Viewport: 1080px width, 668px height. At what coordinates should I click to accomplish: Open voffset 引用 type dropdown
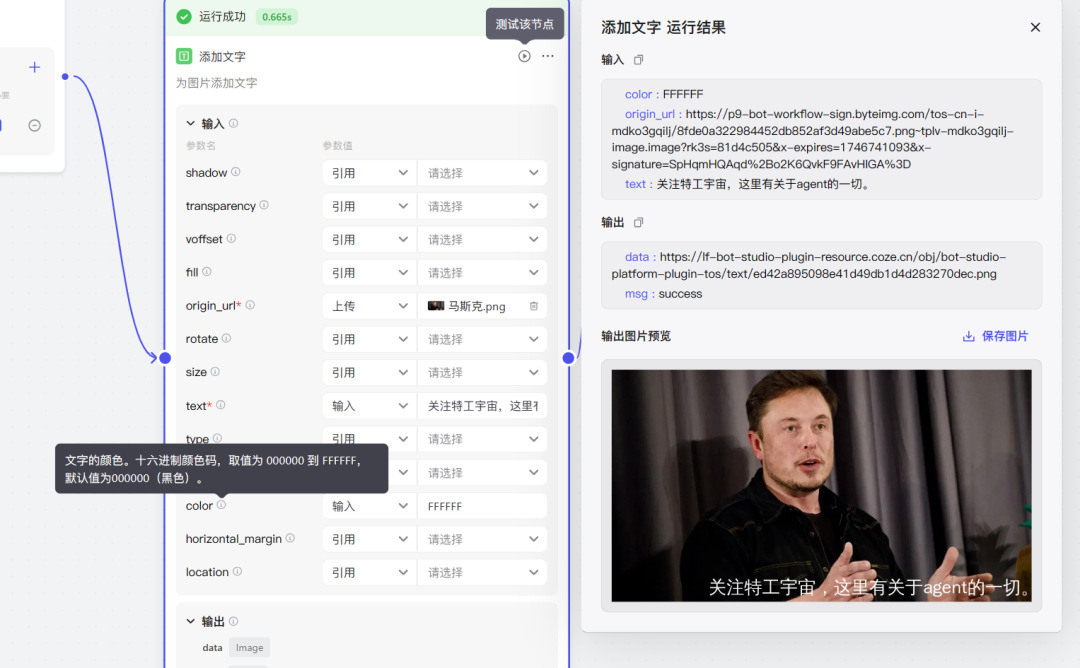point(369,240)
